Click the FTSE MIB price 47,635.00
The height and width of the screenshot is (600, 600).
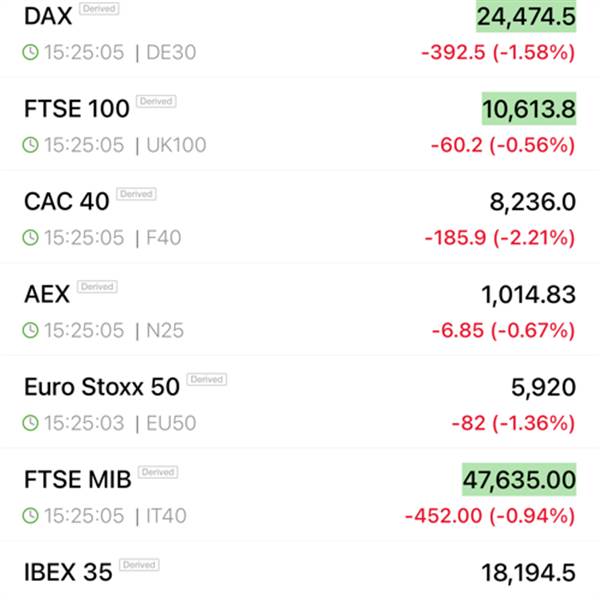[x=518, y=479]
